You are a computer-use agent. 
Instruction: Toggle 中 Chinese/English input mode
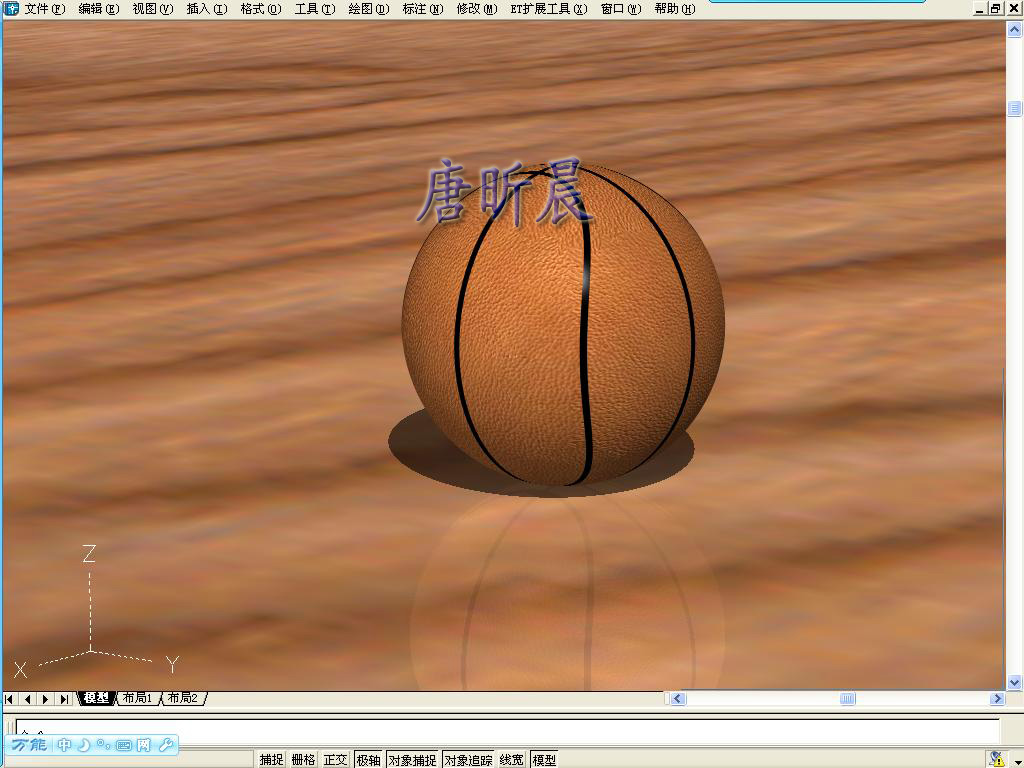[x=64, y=744]
